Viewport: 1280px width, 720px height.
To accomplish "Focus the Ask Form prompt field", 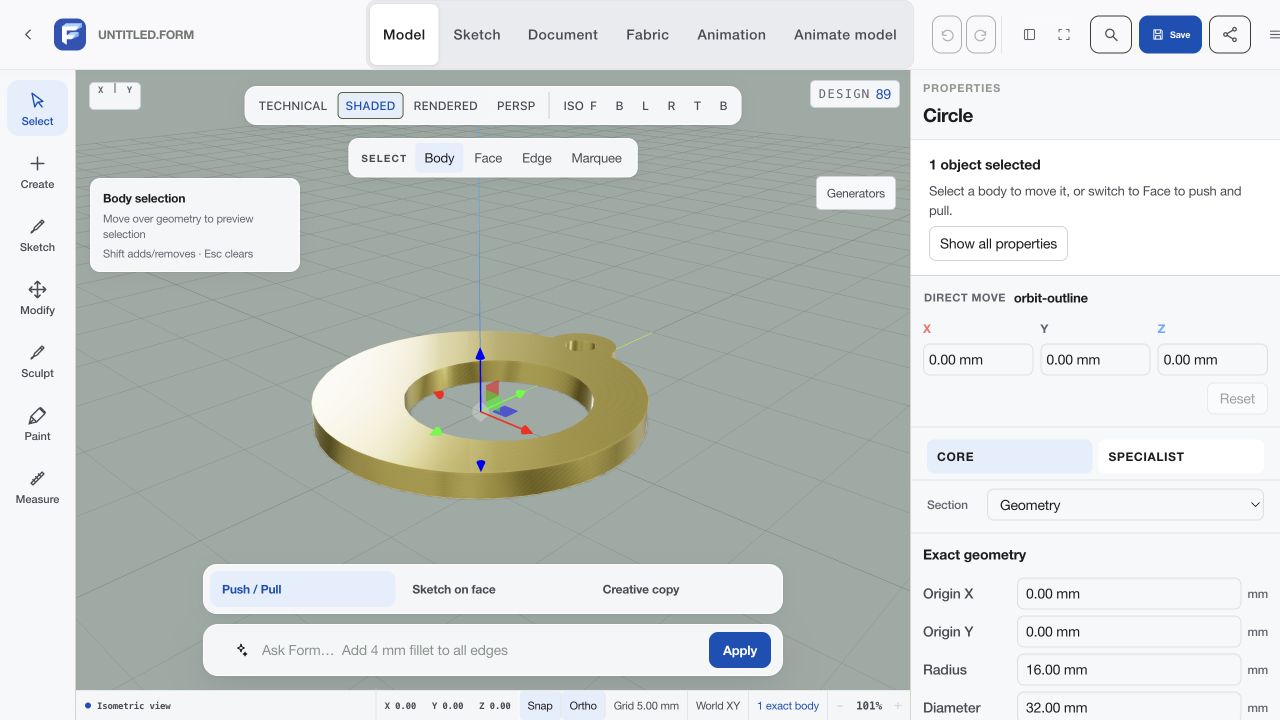I will pyautogui.click(x=480, y=650).
